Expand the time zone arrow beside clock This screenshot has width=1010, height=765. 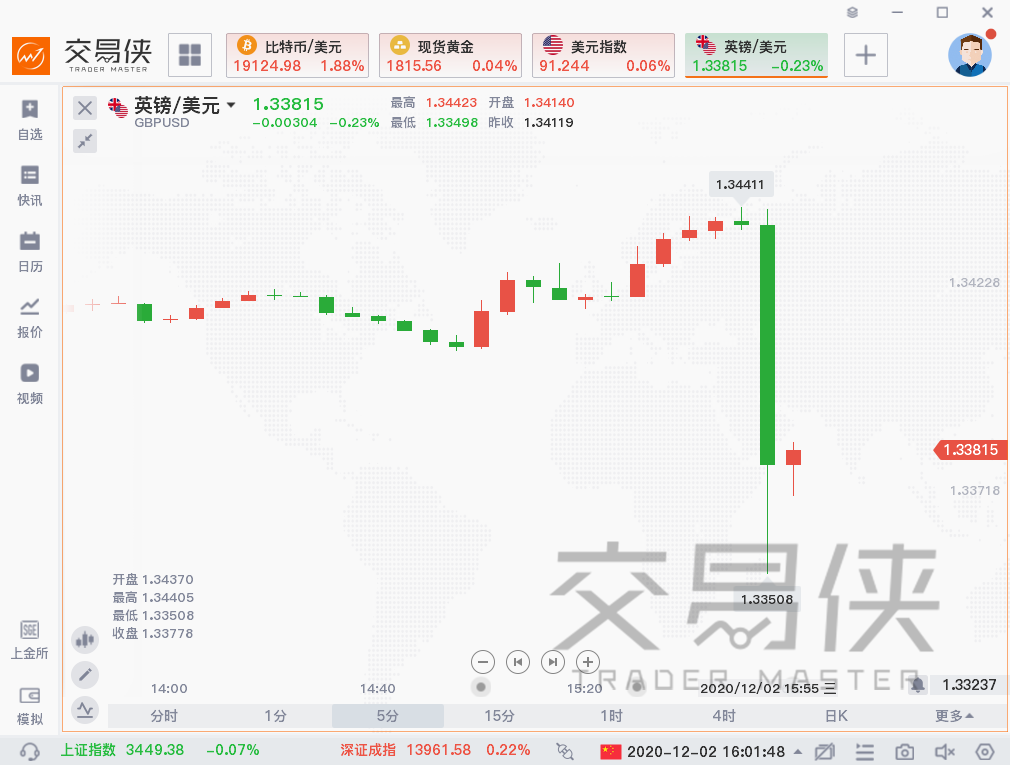798,751
